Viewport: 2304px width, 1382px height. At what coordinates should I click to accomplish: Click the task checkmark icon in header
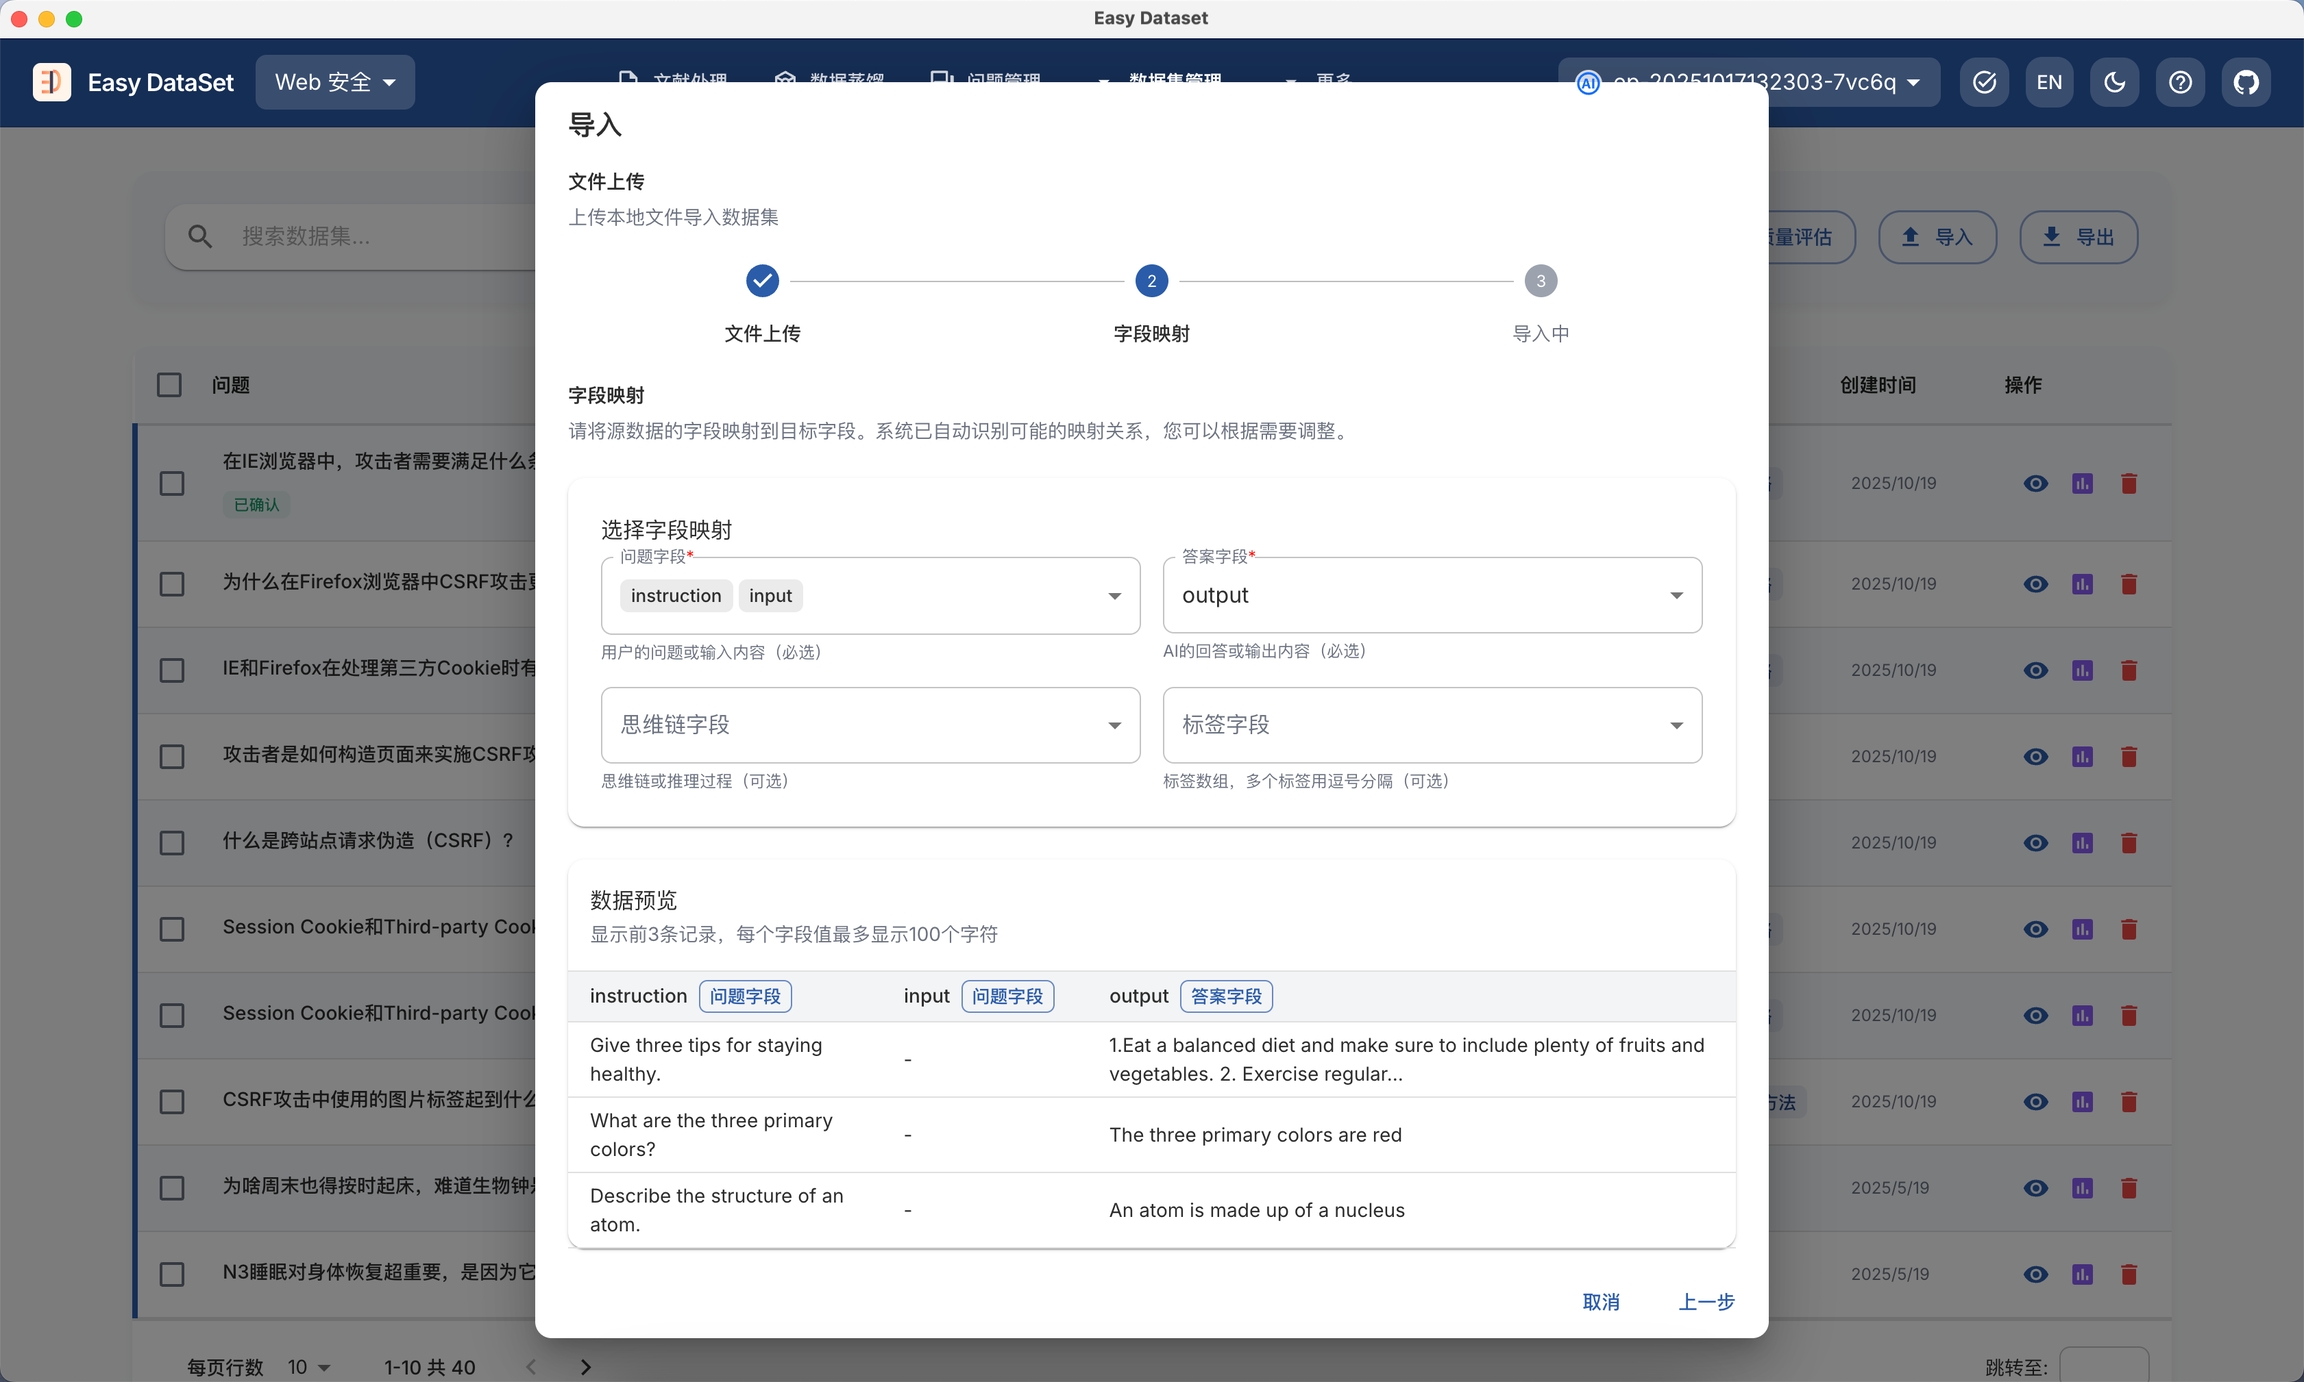1984,82
